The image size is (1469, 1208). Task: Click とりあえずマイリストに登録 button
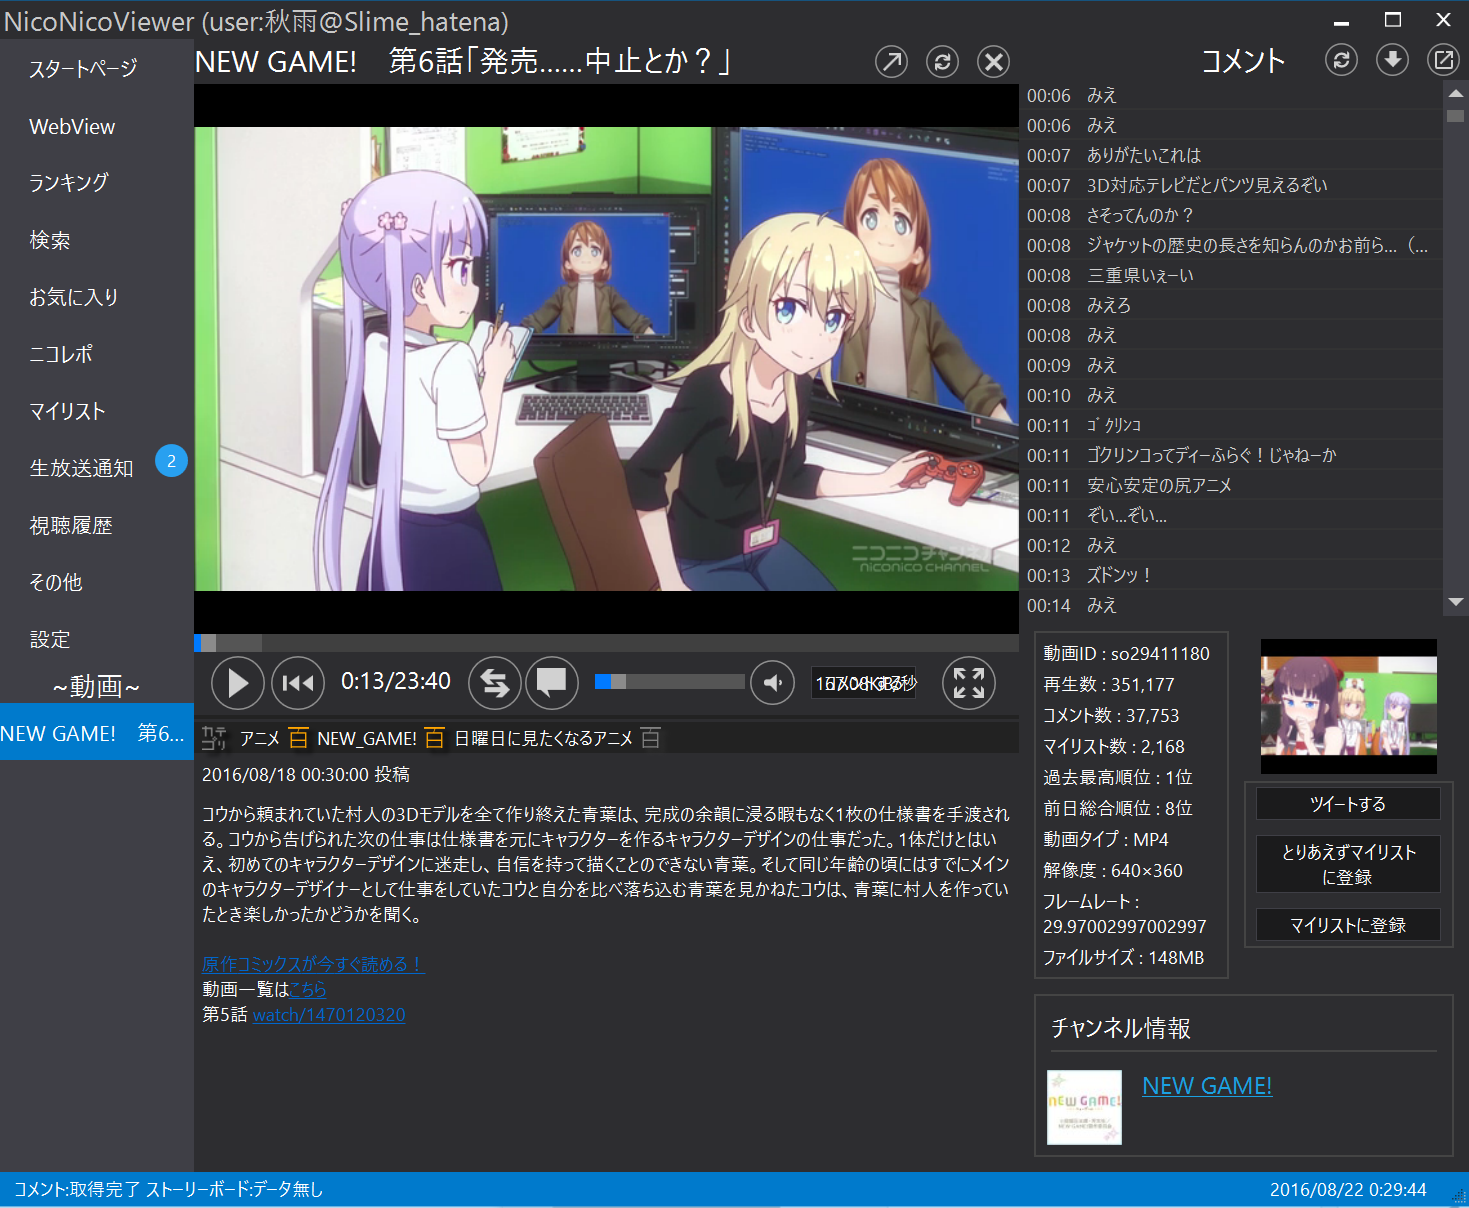click(1348, 864)
